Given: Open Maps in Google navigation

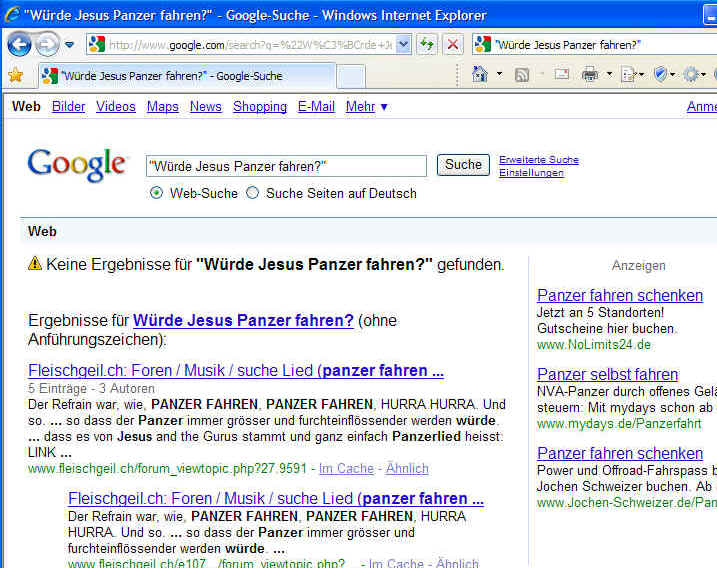Looking at the screenshot, I should (163, 107).
